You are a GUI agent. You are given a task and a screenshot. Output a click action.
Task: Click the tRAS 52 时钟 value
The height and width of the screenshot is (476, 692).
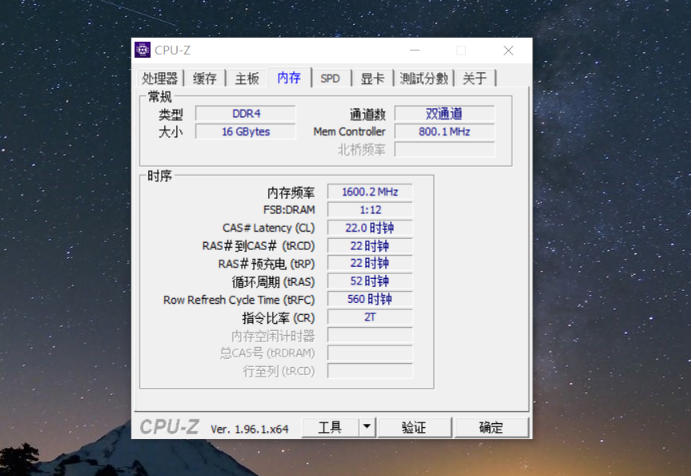(370, 281)
